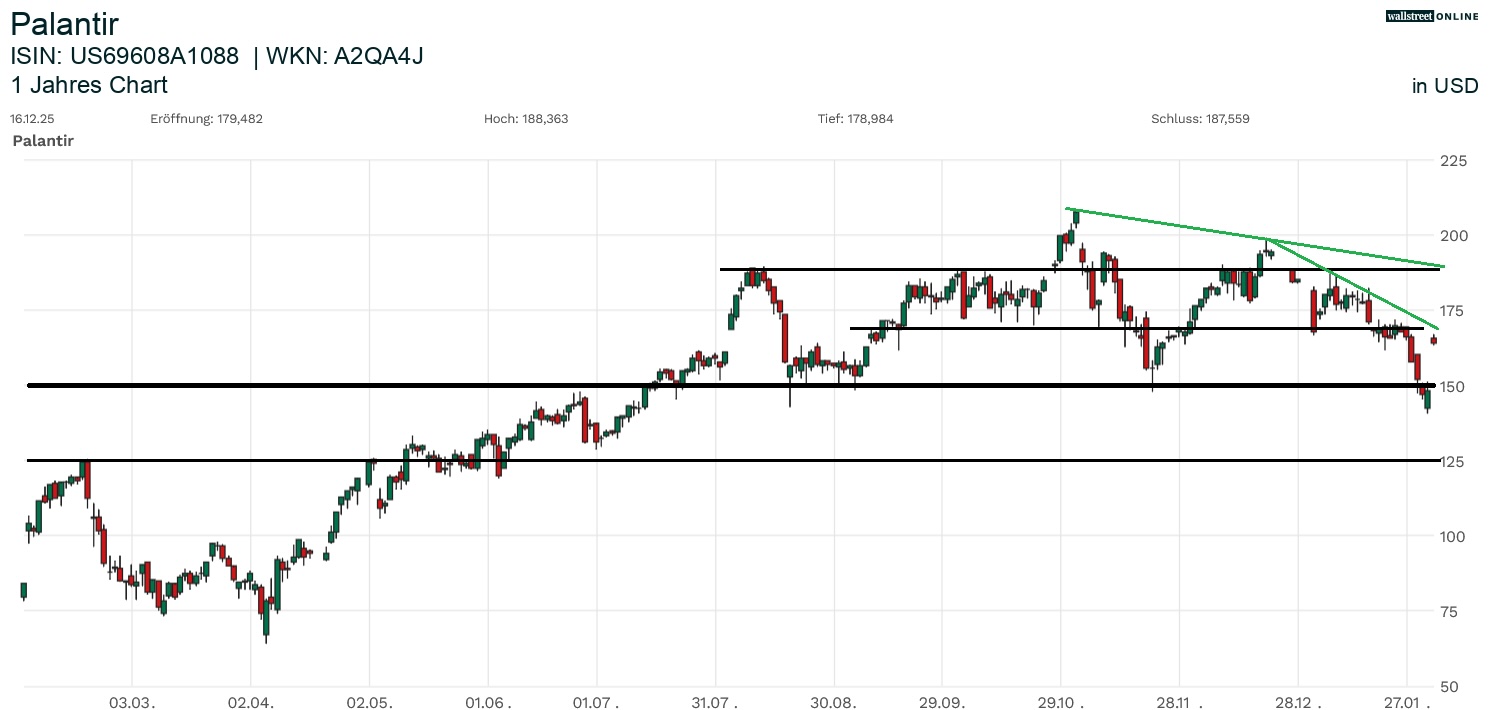This screenshot has width=1490, height=710.
Task: Click the 50 price axis label
Action: 1449,687
